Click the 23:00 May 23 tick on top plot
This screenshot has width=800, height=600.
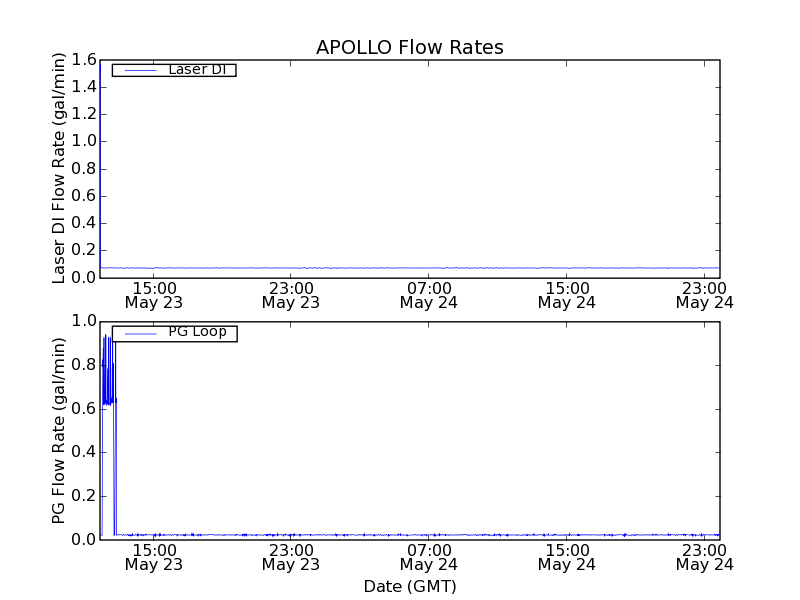coord(291,294)
